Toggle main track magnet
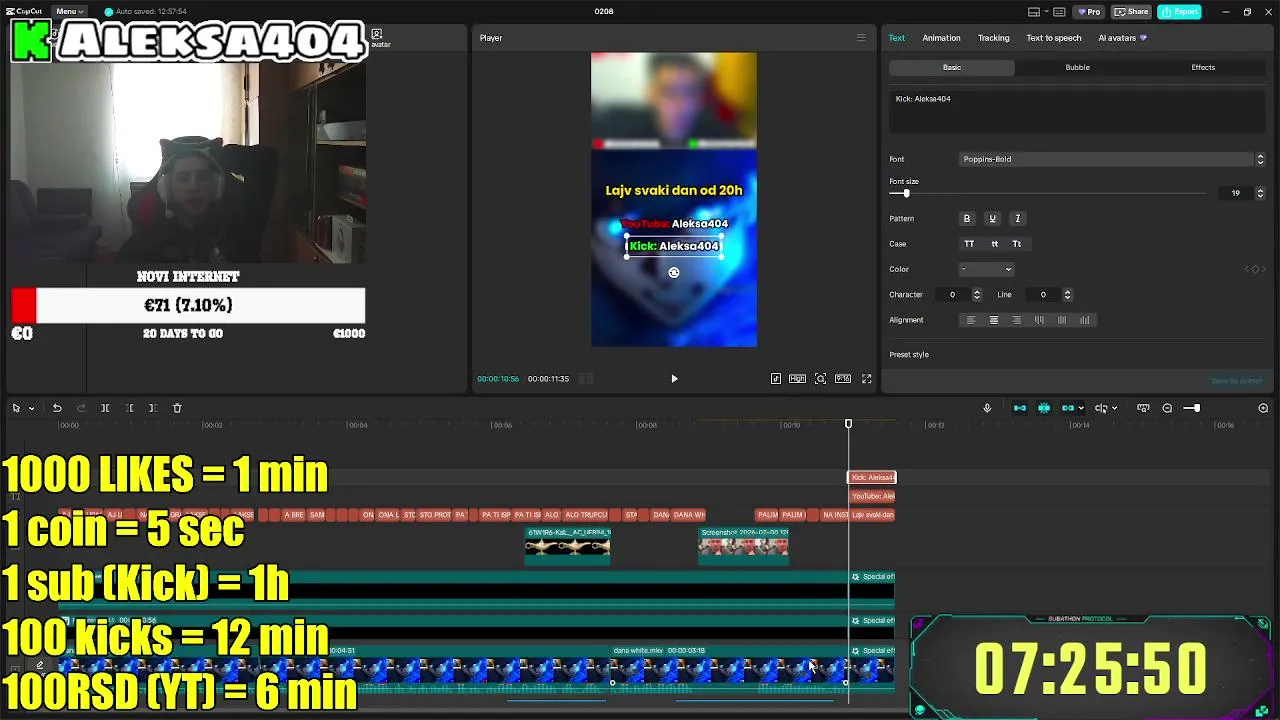This screenshot has height=720, width=1280. coord(1020,408)
